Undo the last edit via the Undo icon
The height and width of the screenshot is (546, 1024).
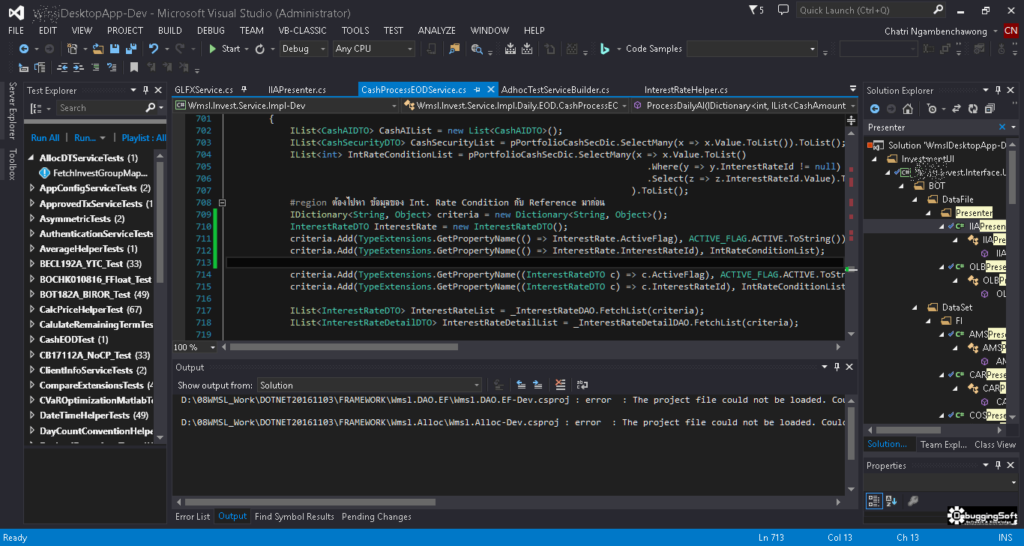(x=153, y=49)
